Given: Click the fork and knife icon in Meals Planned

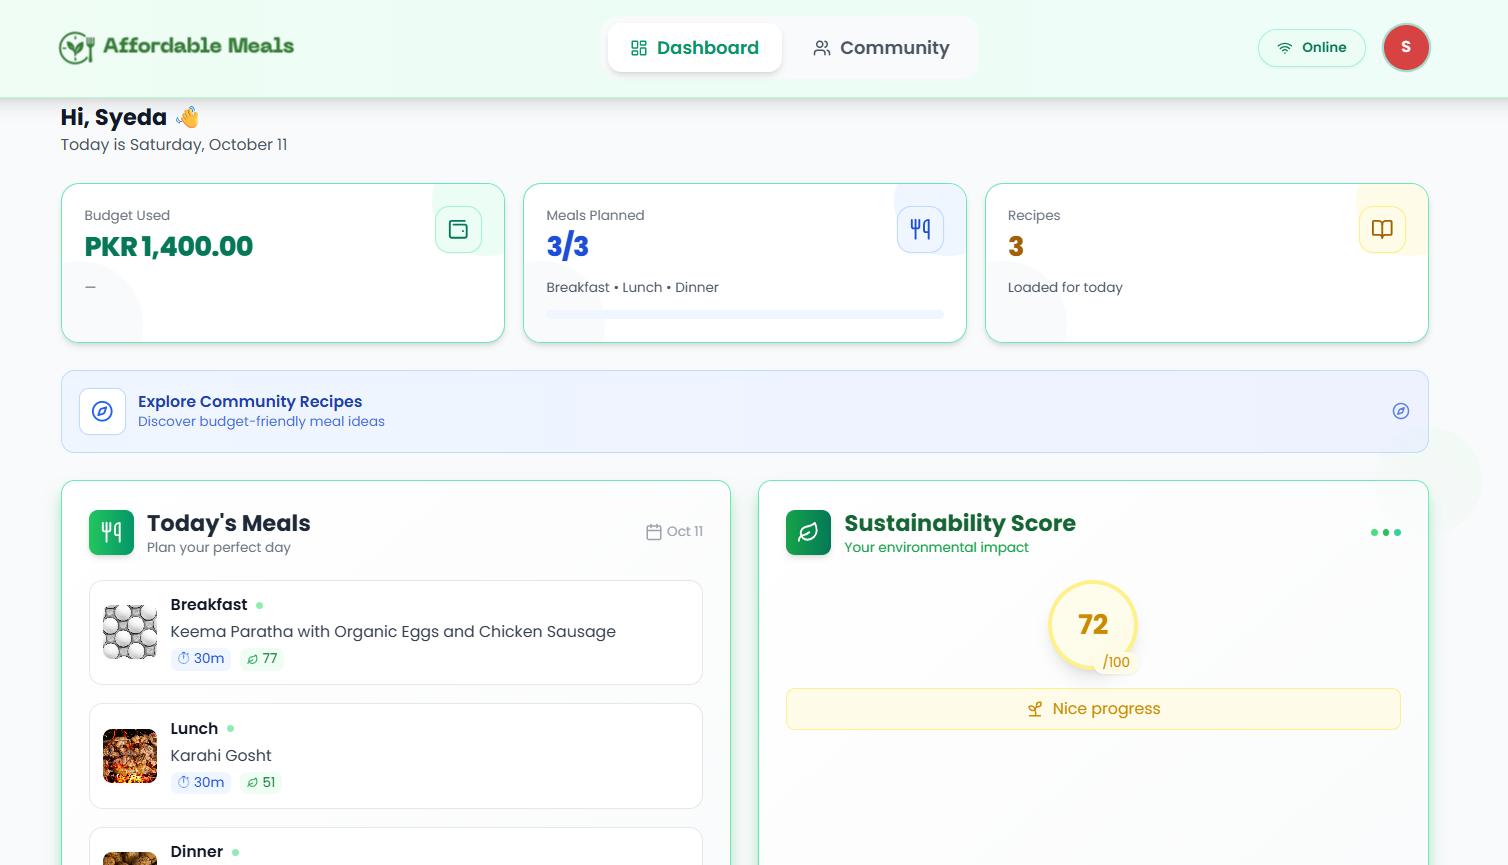Looking at the screenshot, I should [921, 230].
